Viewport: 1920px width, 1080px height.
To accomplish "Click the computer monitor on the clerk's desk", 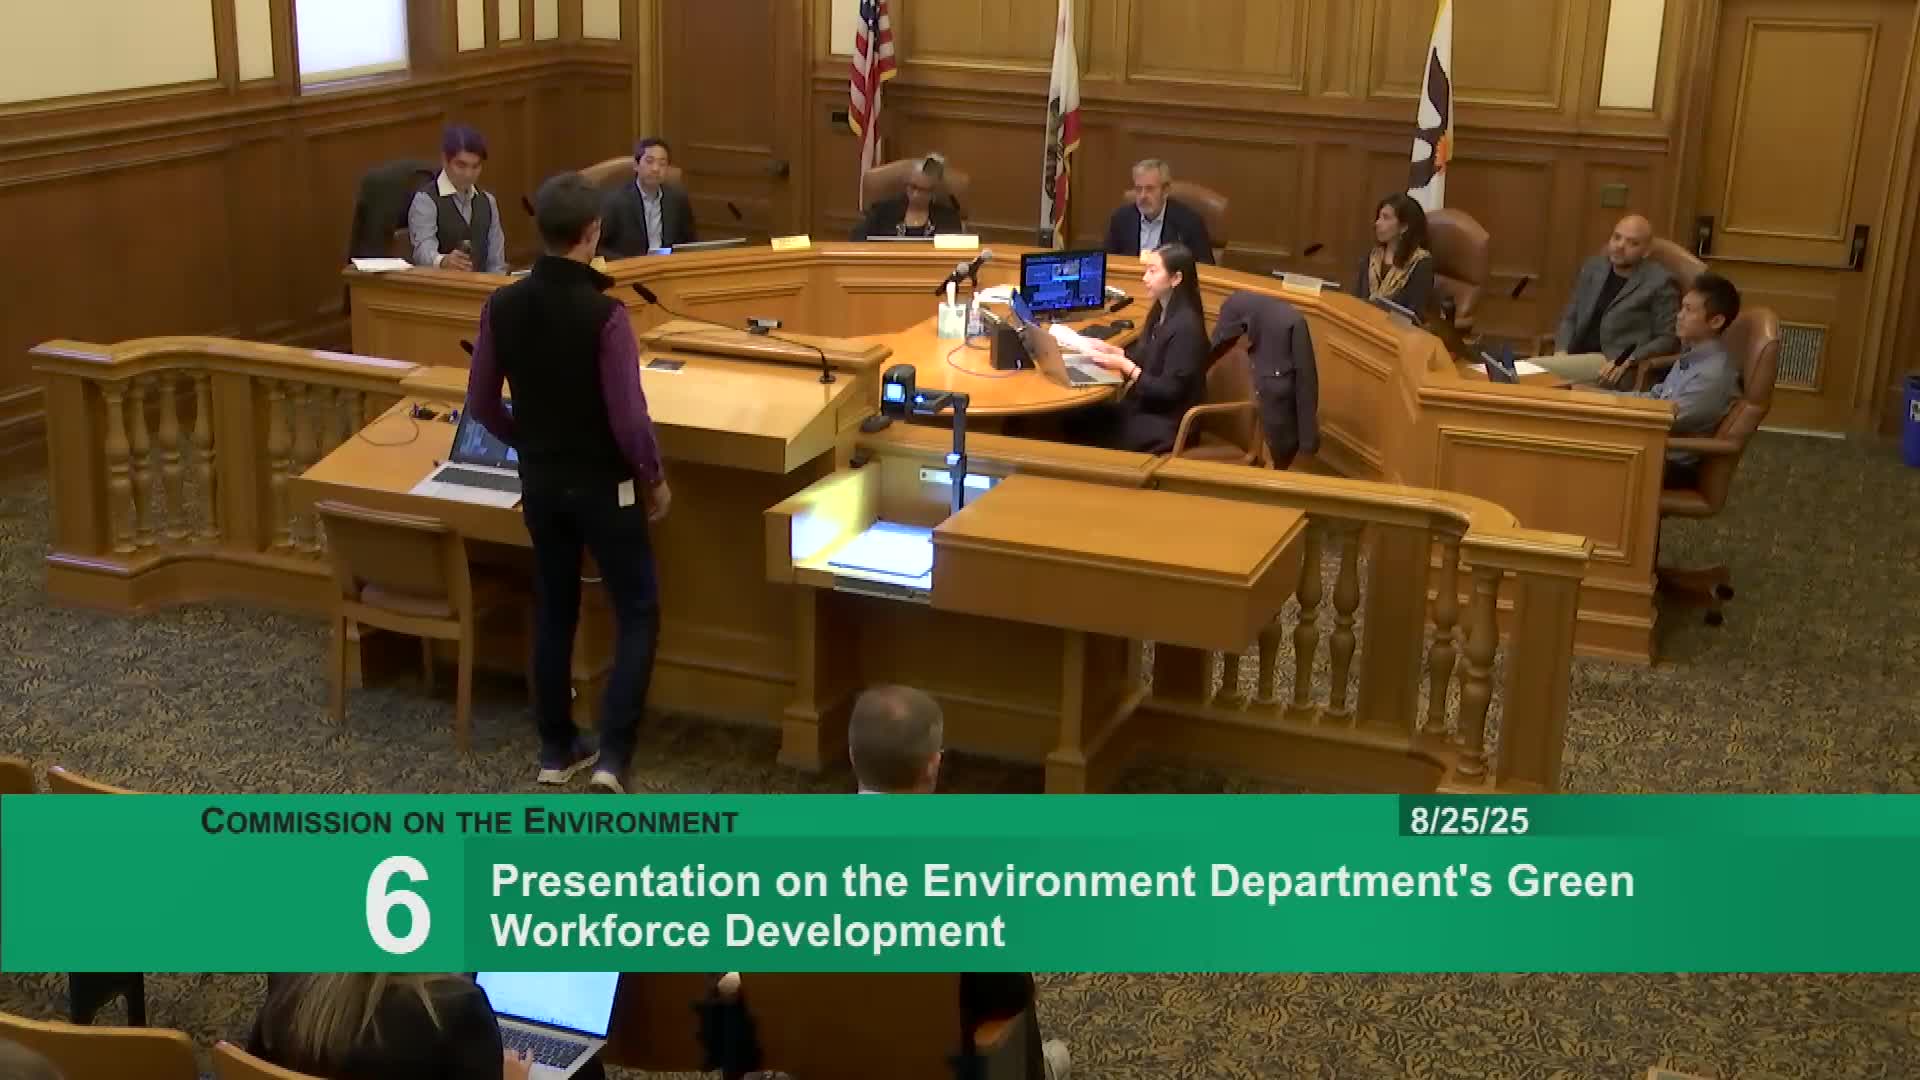I will (x=1062, y=279).
